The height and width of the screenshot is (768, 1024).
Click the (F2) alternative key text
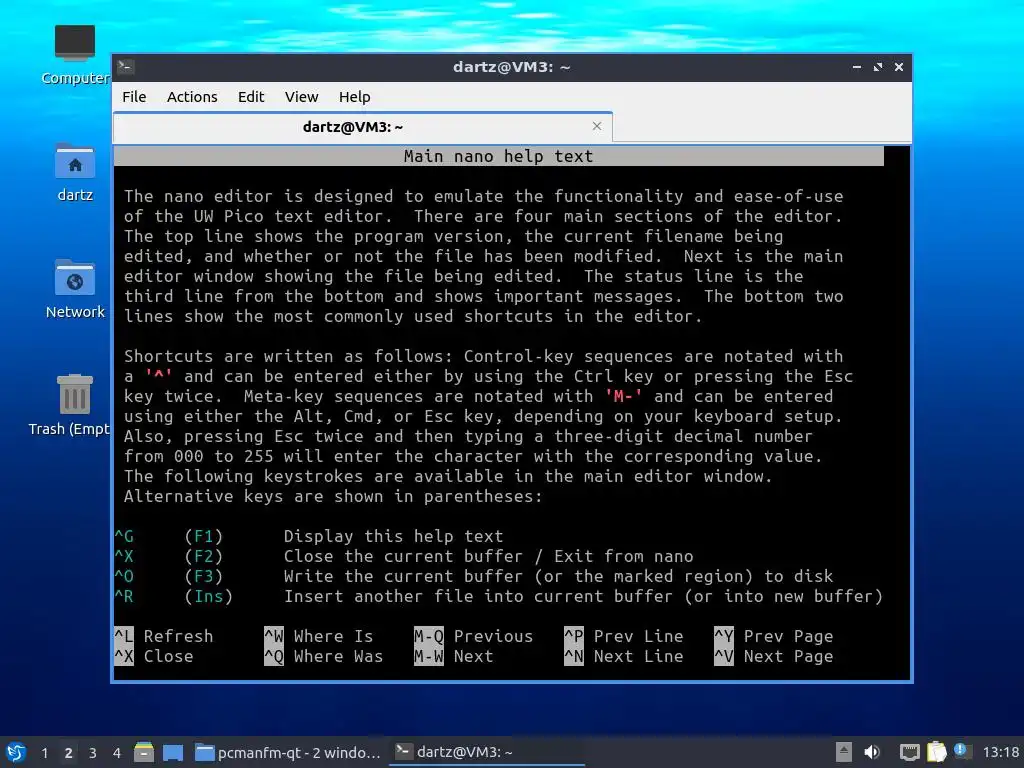pyautogui.click(x=204, y=556)
